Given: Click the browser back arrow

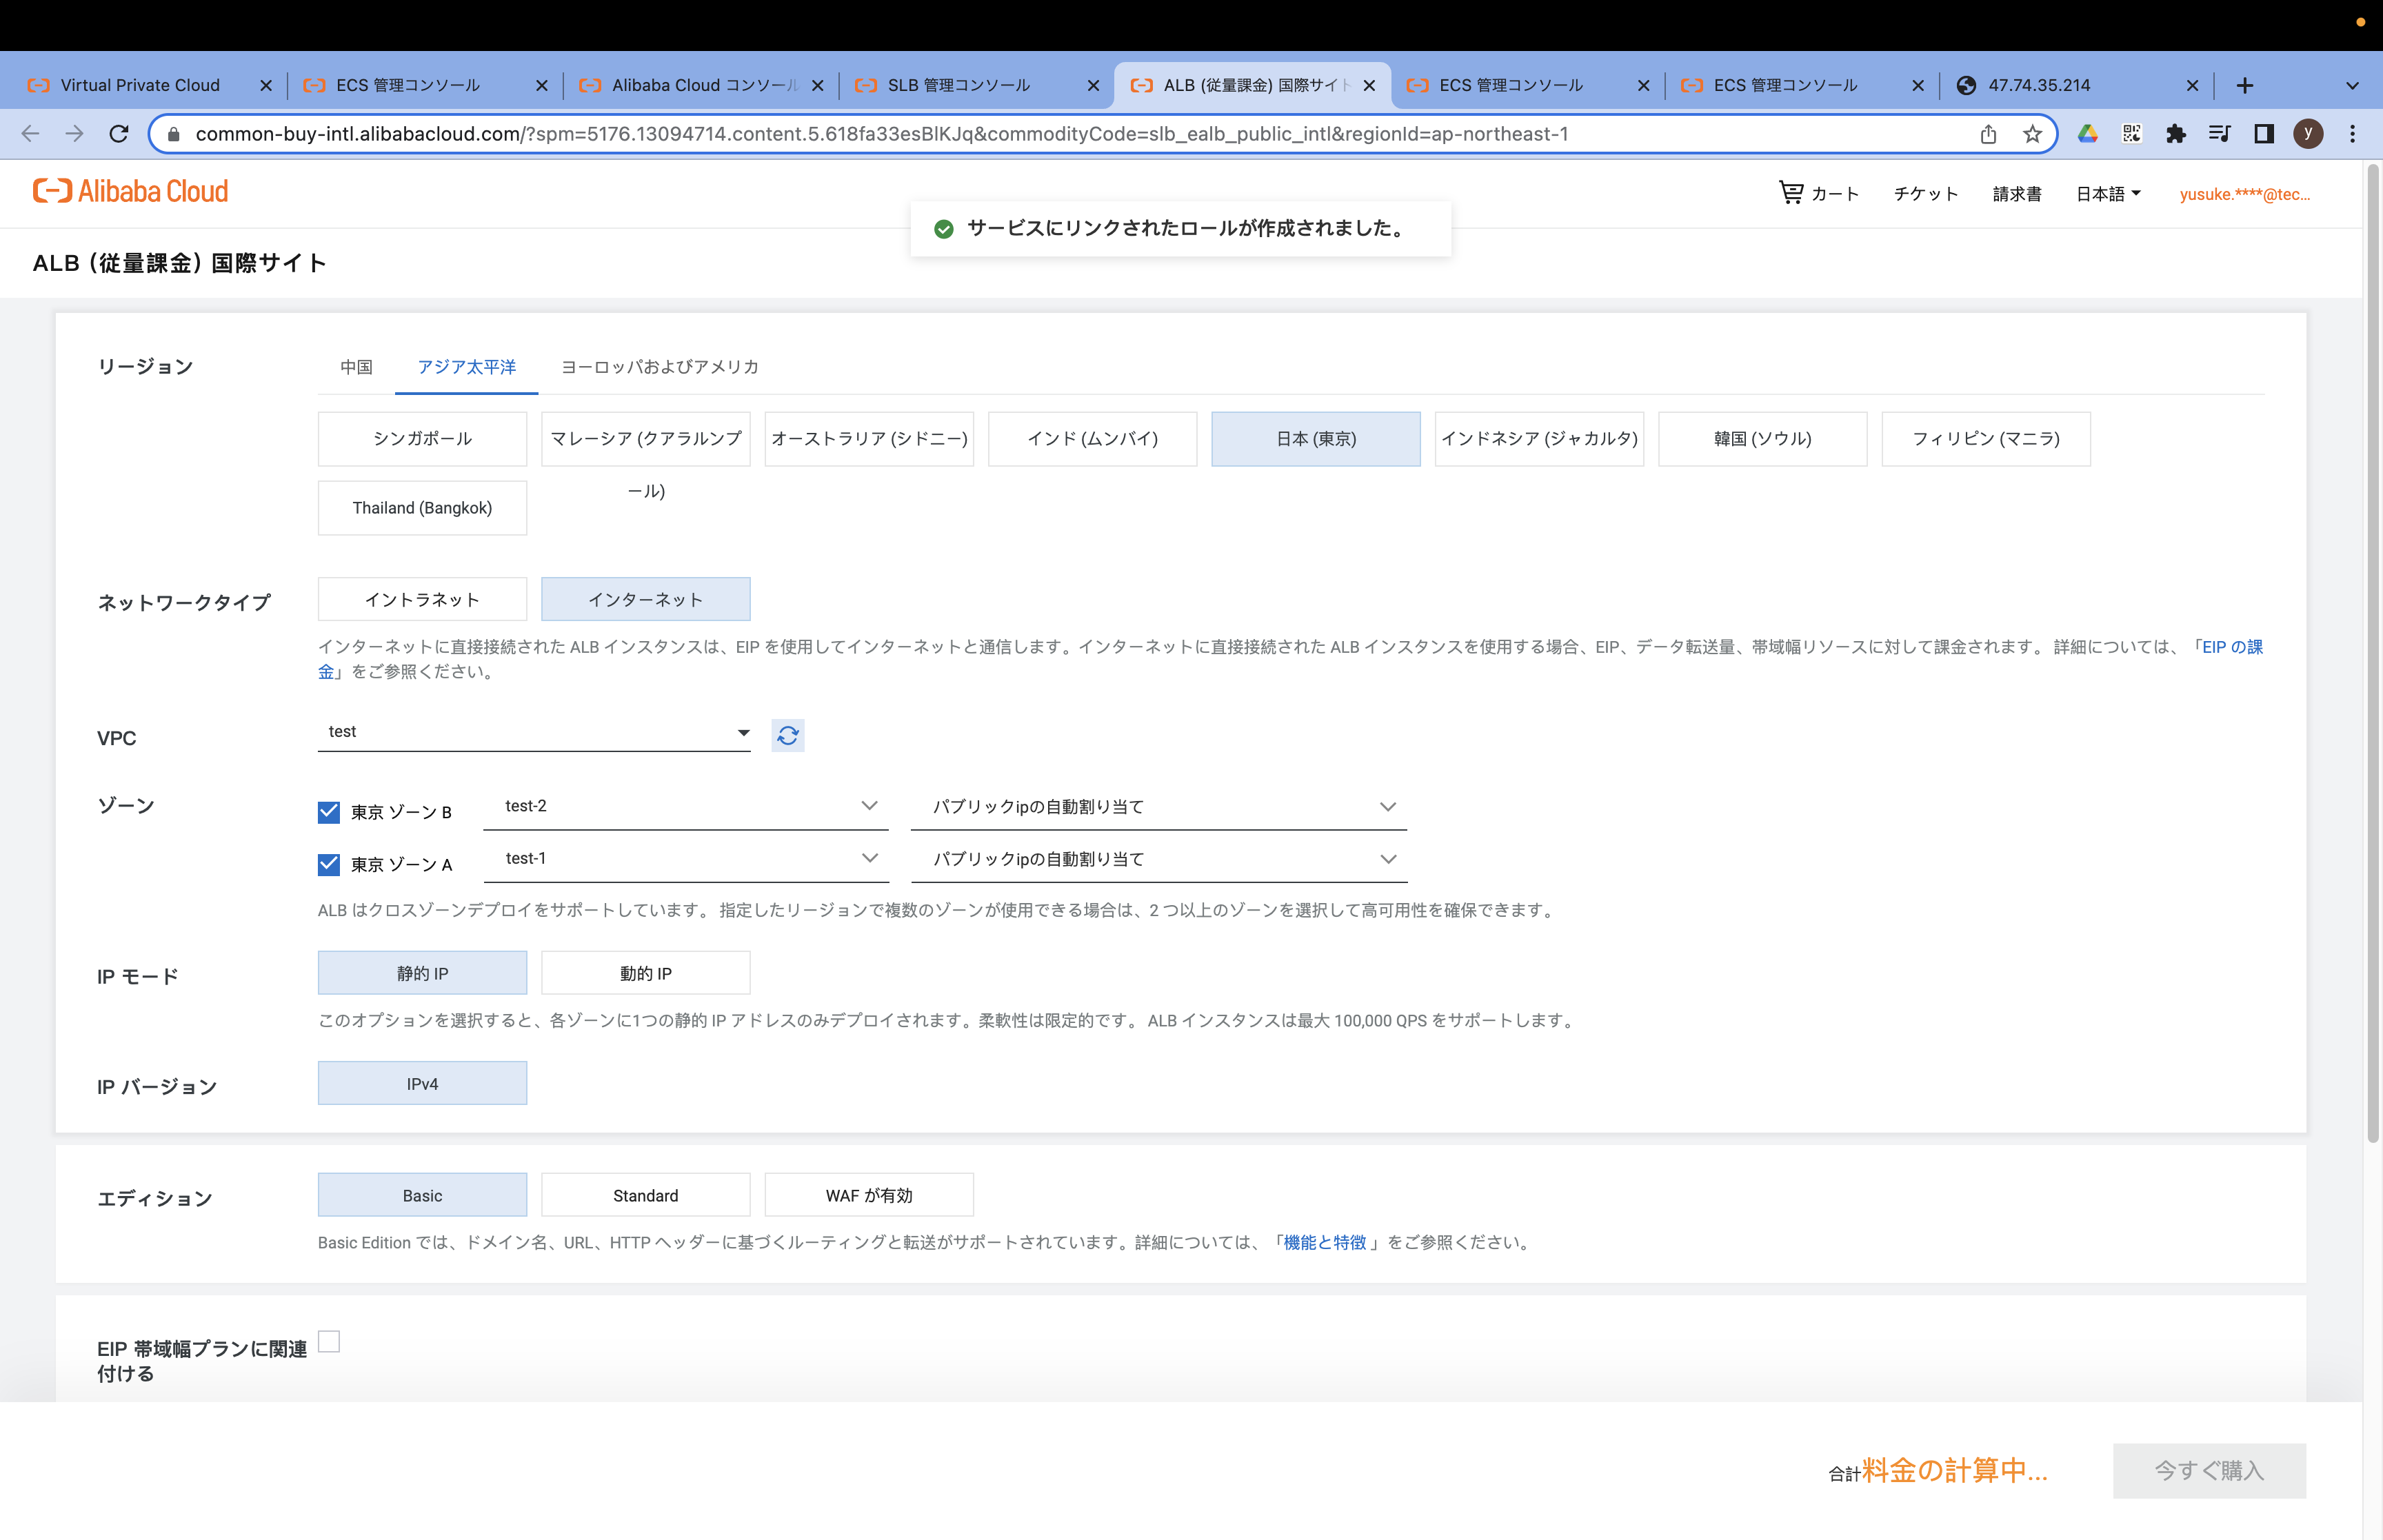Looking at the screenshot, I should click(x=30, y=133).
